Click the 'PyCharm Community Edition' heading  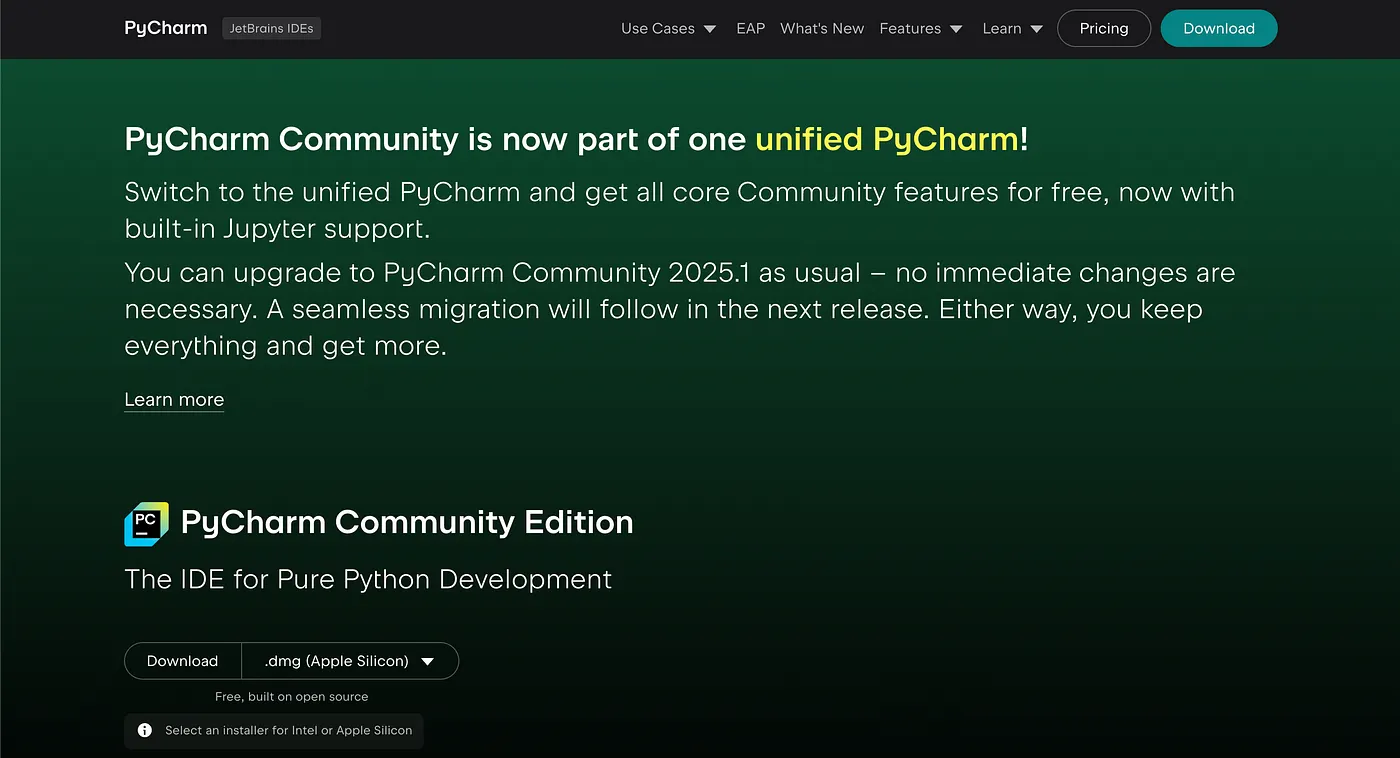click(x=407, y=522)
